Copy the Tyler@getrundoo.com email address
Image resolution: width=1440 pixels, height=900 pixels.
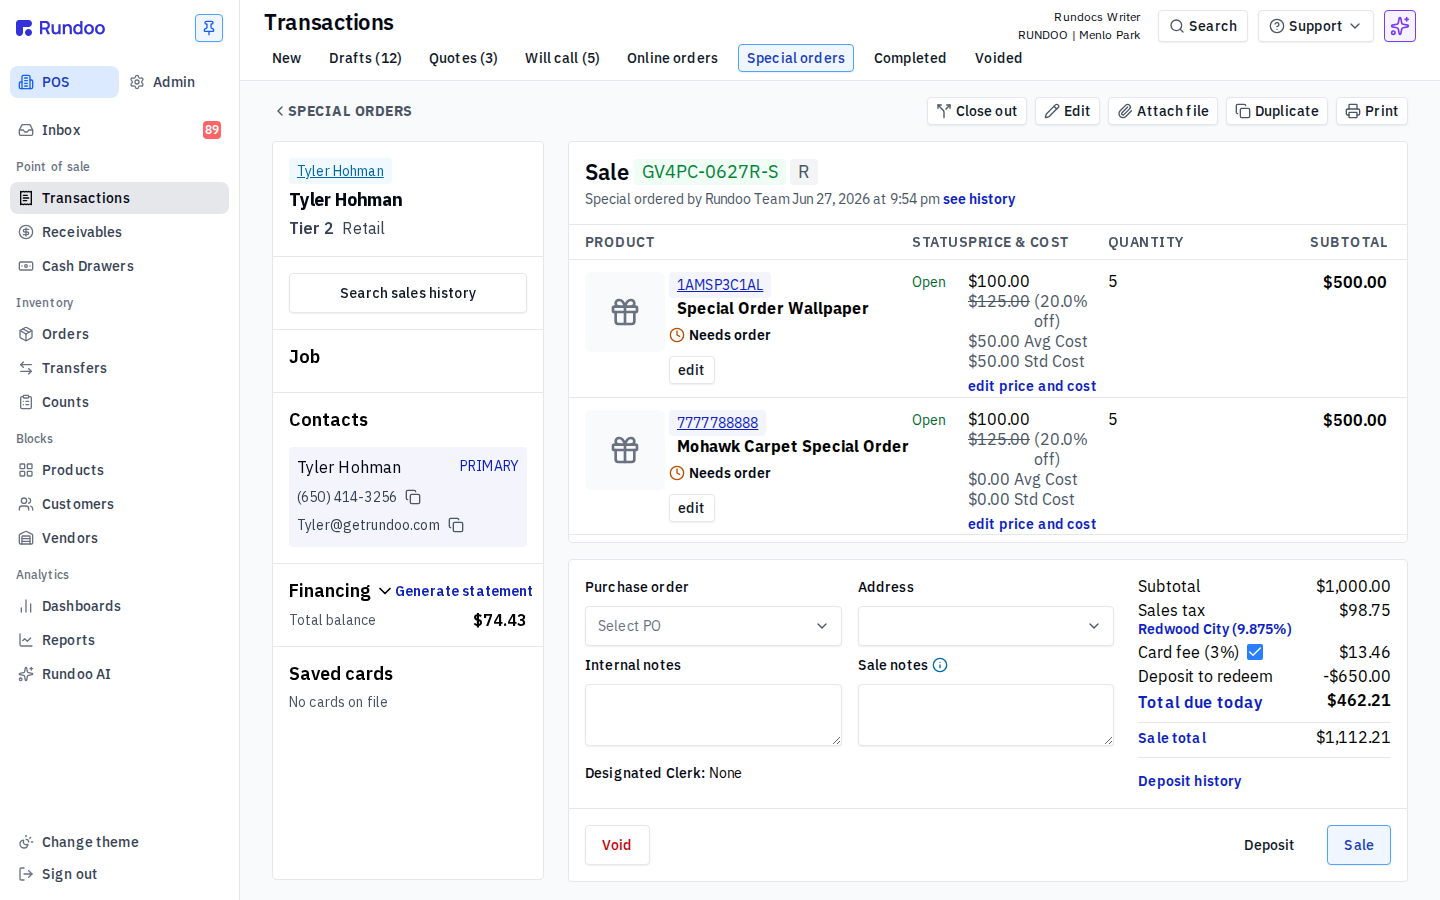tap(456, 525)
